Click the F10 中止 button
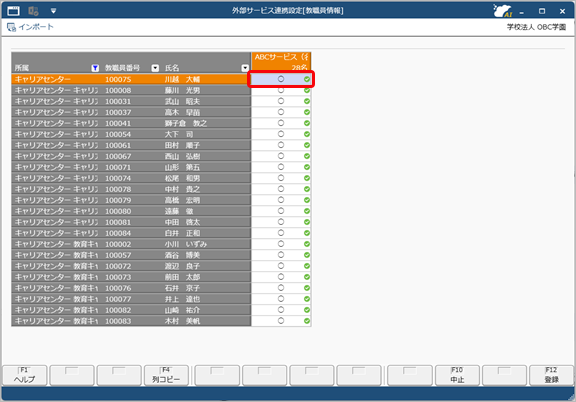This screenshot has height=402, width=576. (457, 375)
